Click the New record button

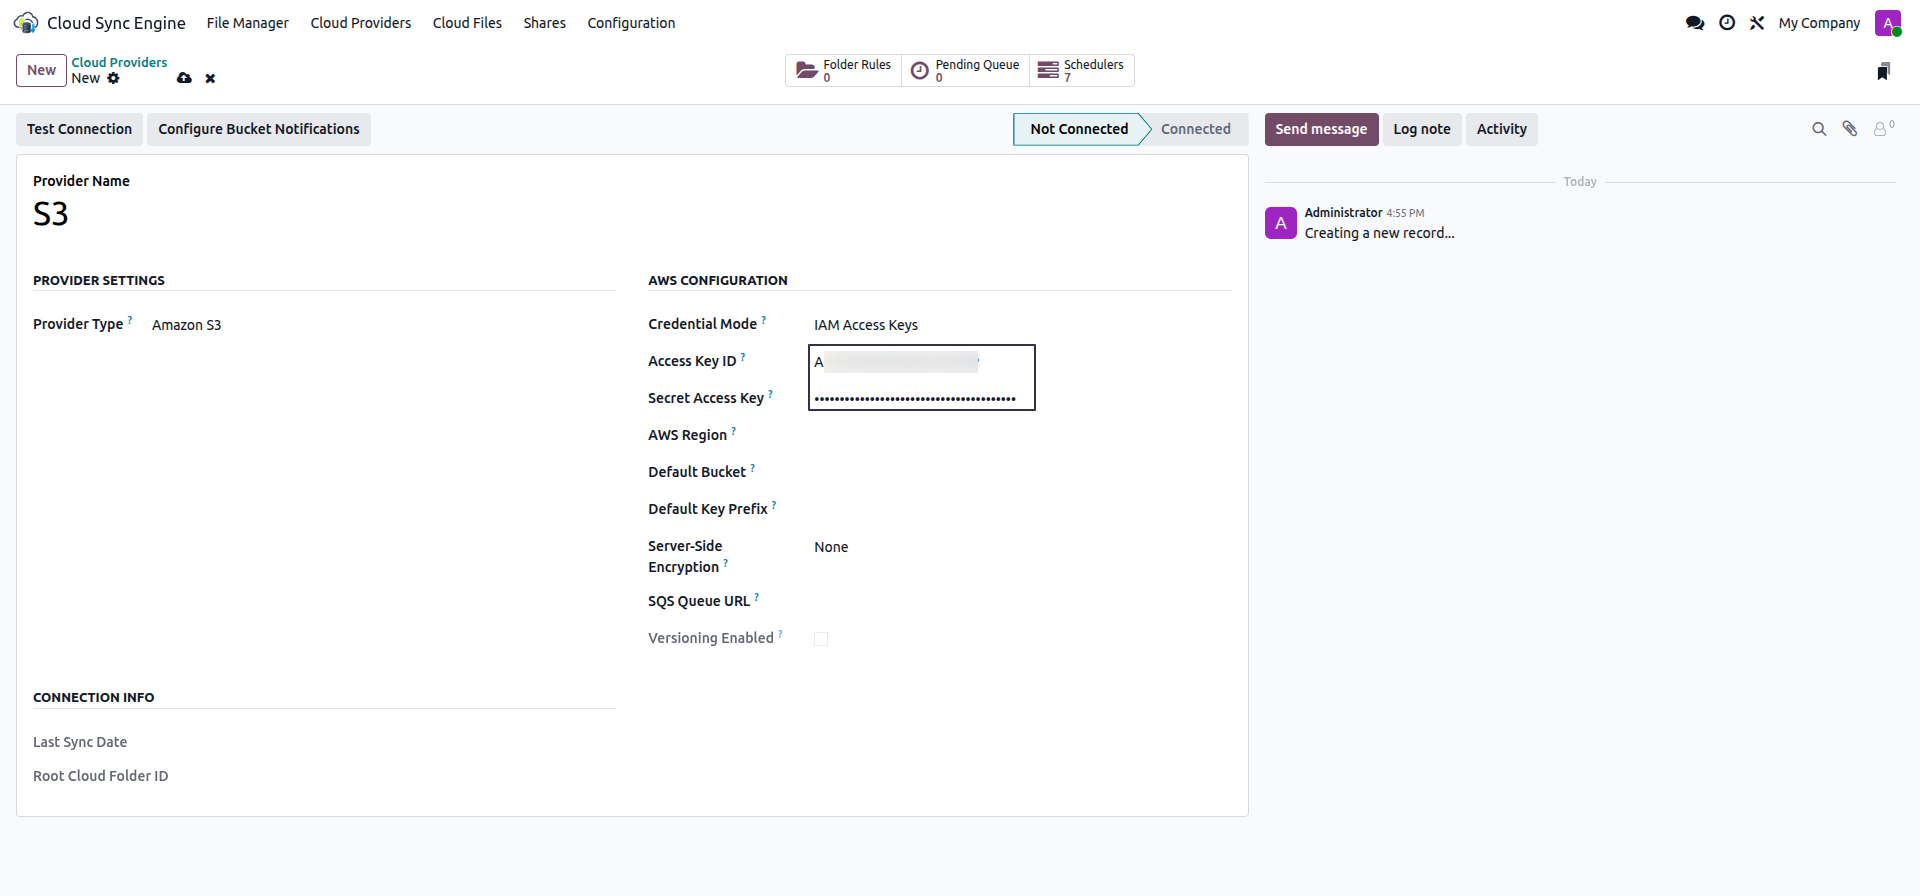coord(41,70)
